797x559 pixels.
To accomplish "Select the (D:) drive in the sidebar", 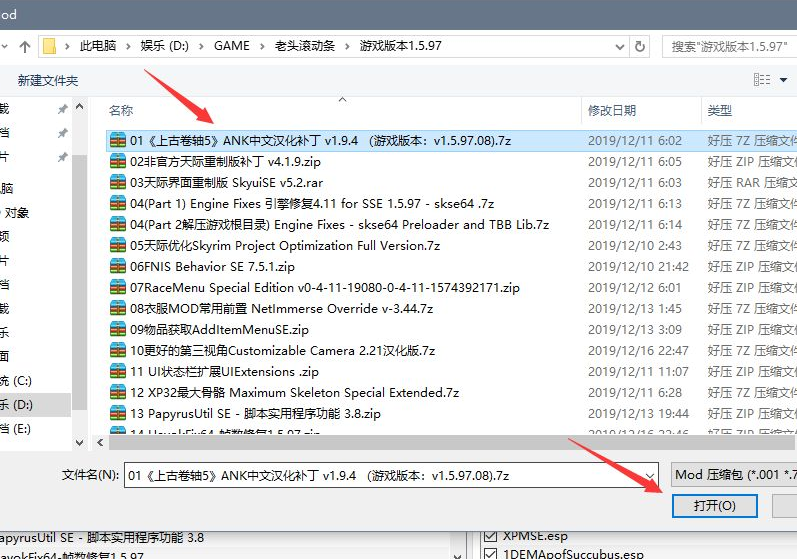I will click(33, 405).
